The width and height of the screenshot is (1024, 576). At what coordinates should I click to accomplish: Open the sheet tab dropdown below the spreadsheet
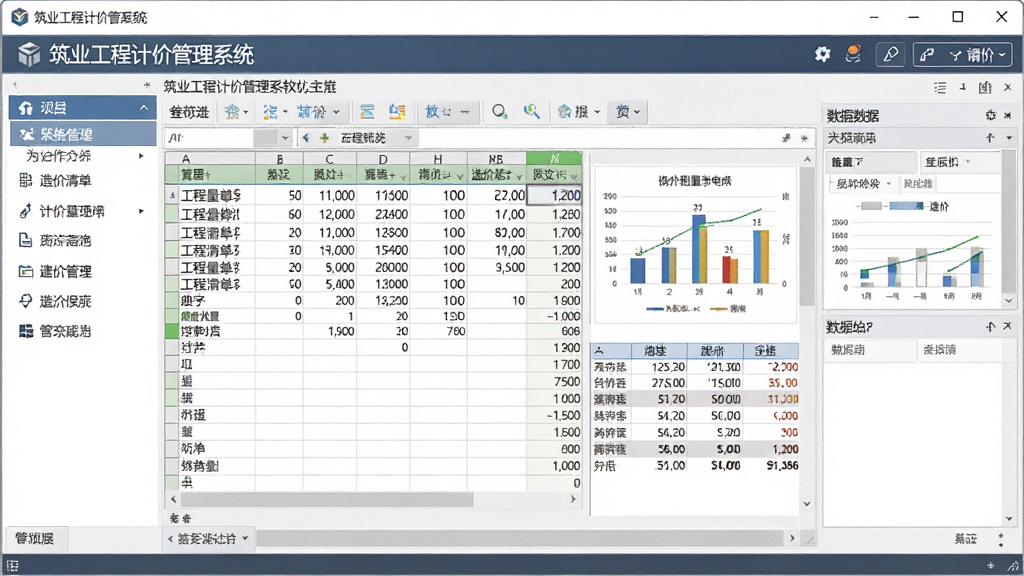point(246,539)
